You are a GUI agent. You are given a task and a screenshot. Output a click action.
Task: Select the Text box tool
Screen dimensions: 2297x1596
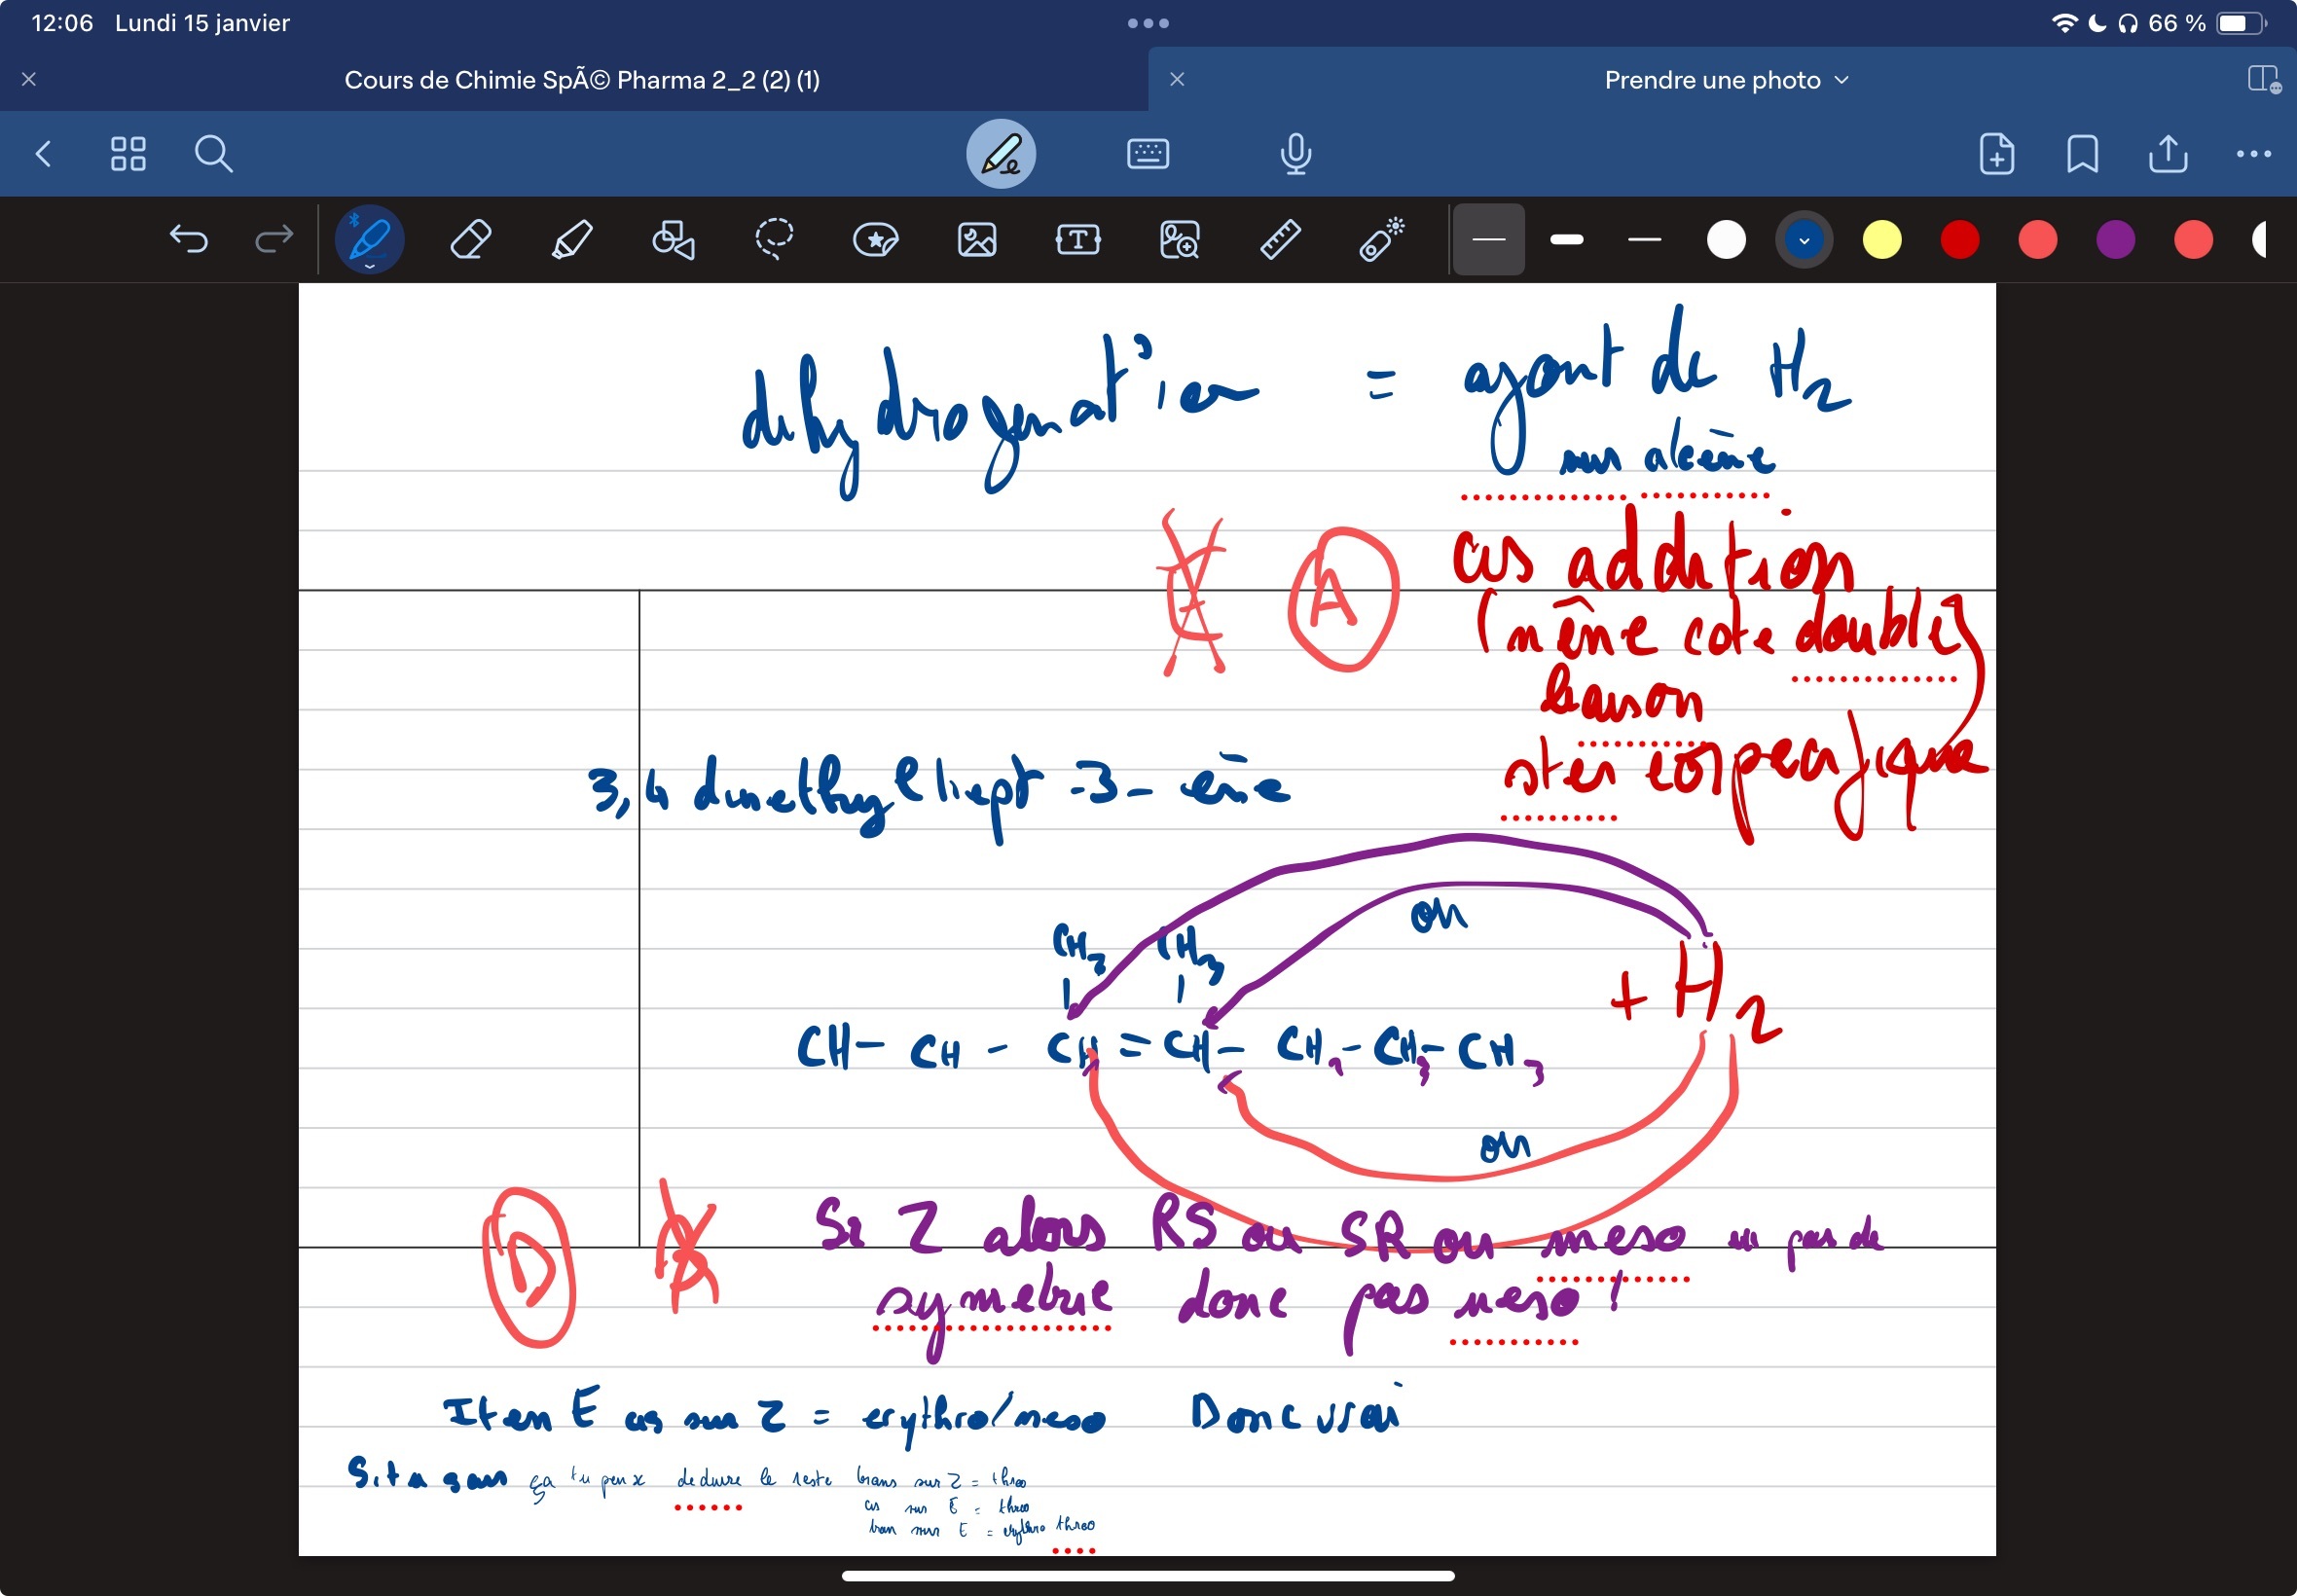pyautogui.click(x=1078, y=240)
